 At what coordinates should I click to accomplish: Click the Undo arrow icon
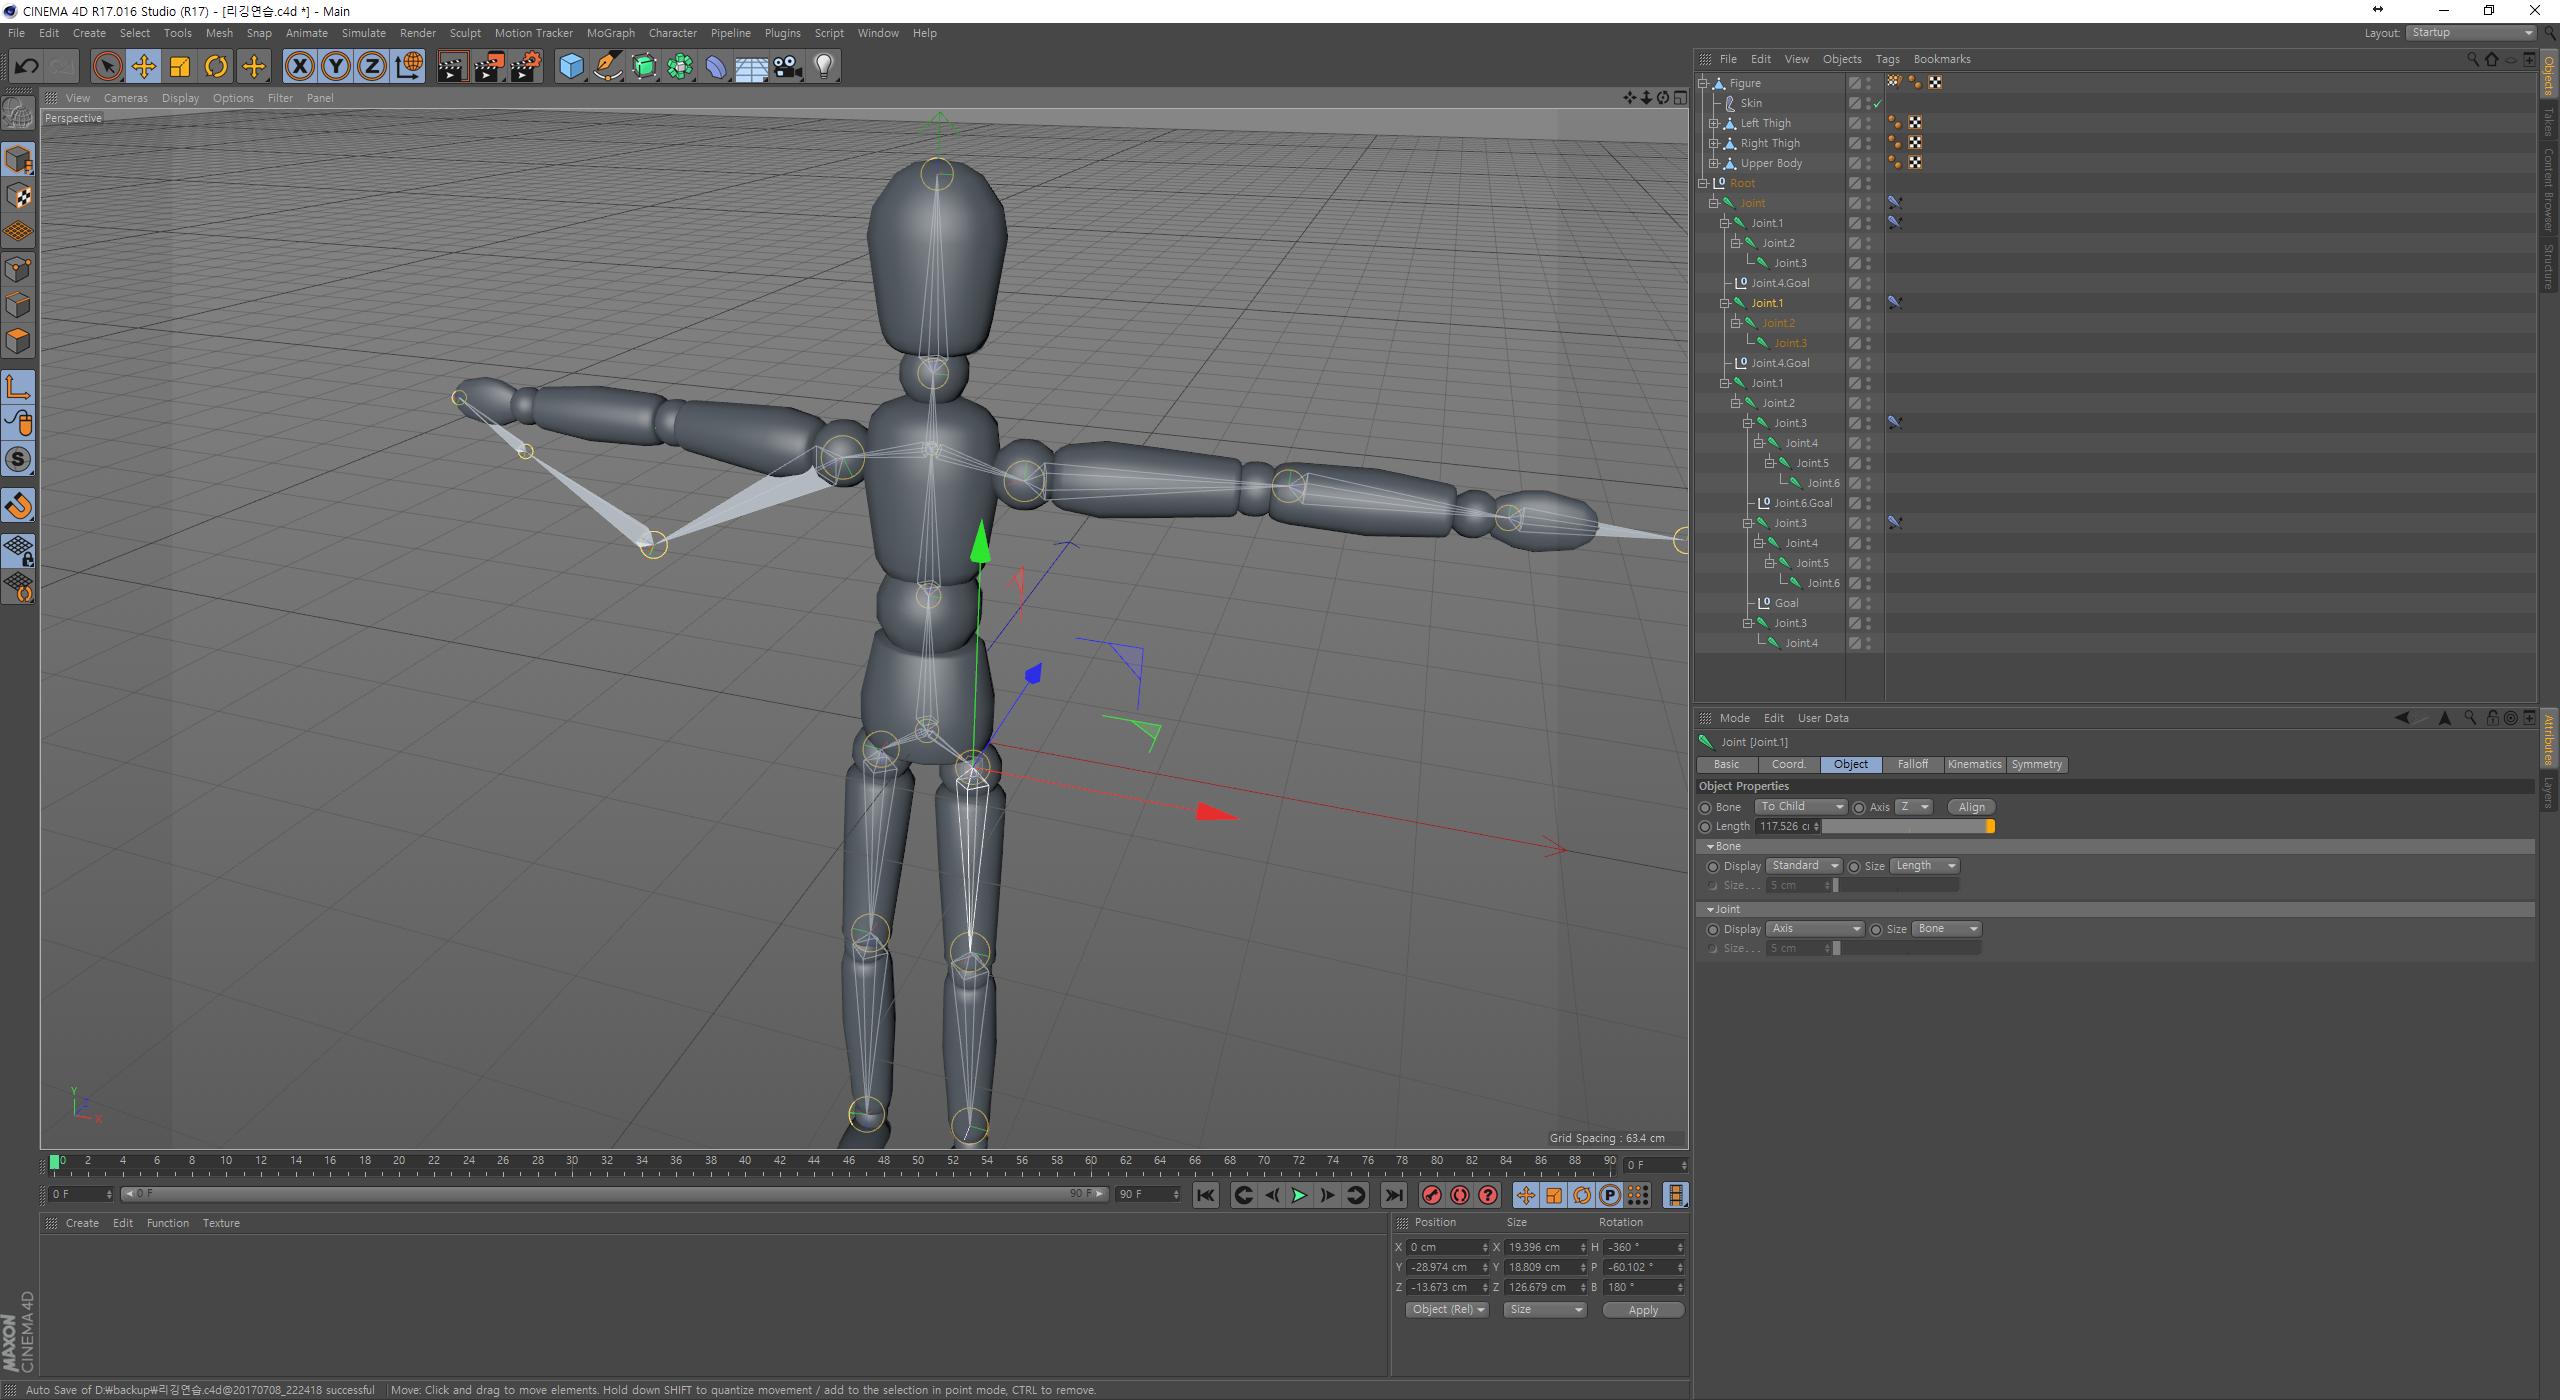pyautogui.click(x=26, y=67)
